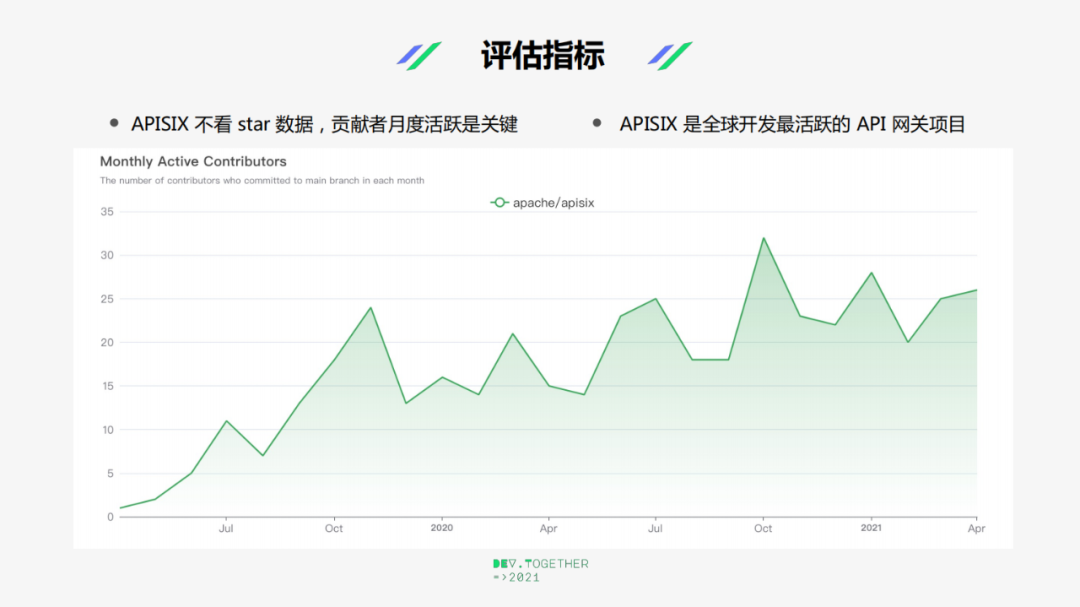Click the 15 label on the y-axis
This screenshot has width=1080, height=607.
coord(107,386)
